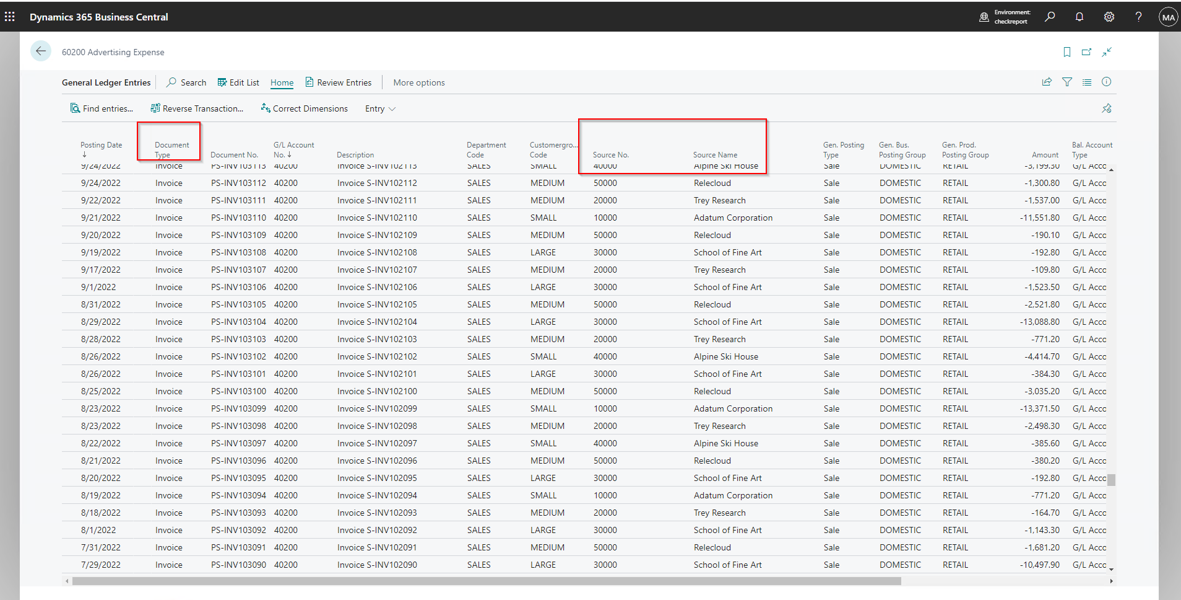This screenshot has height=600, width=1181.
Task: Go back using the back arrow
Action: [41, 52]
